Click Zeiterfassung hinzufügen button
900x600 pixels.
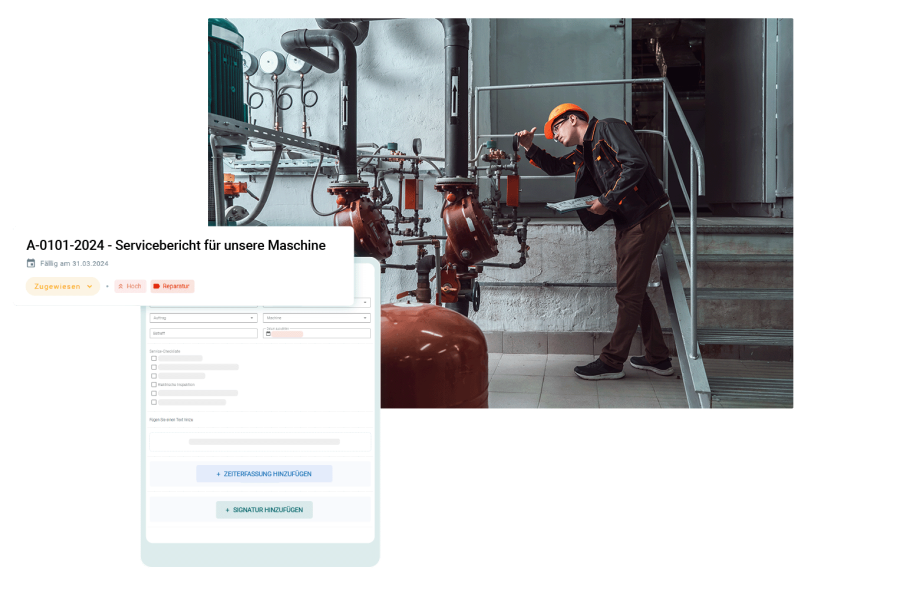(264, 474)
